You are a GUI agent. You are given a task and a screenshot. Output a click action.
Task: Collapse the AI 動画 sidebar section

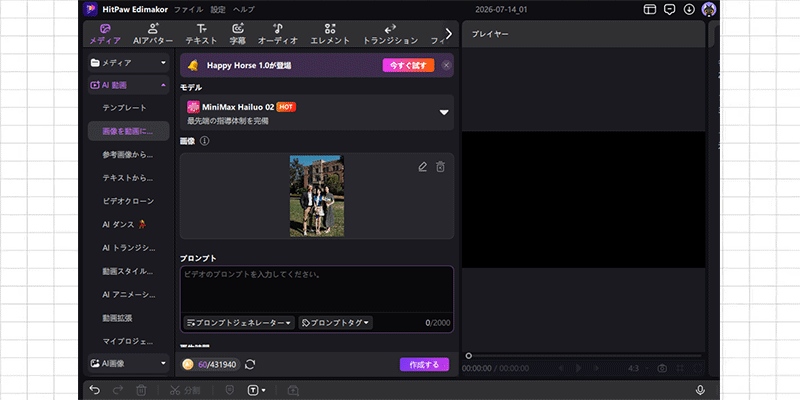(x=129, y=85)
